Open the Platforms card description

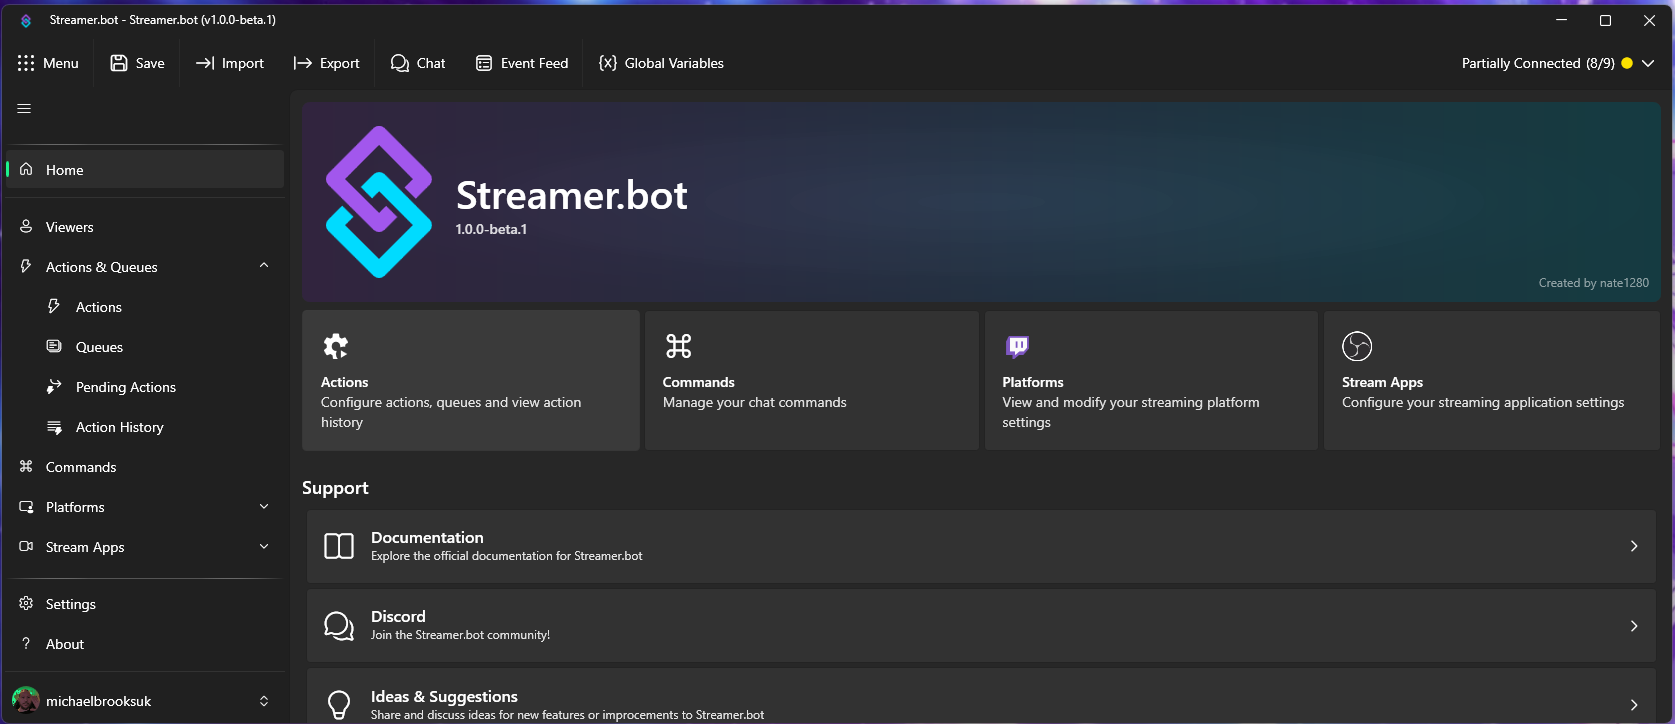1131,412
